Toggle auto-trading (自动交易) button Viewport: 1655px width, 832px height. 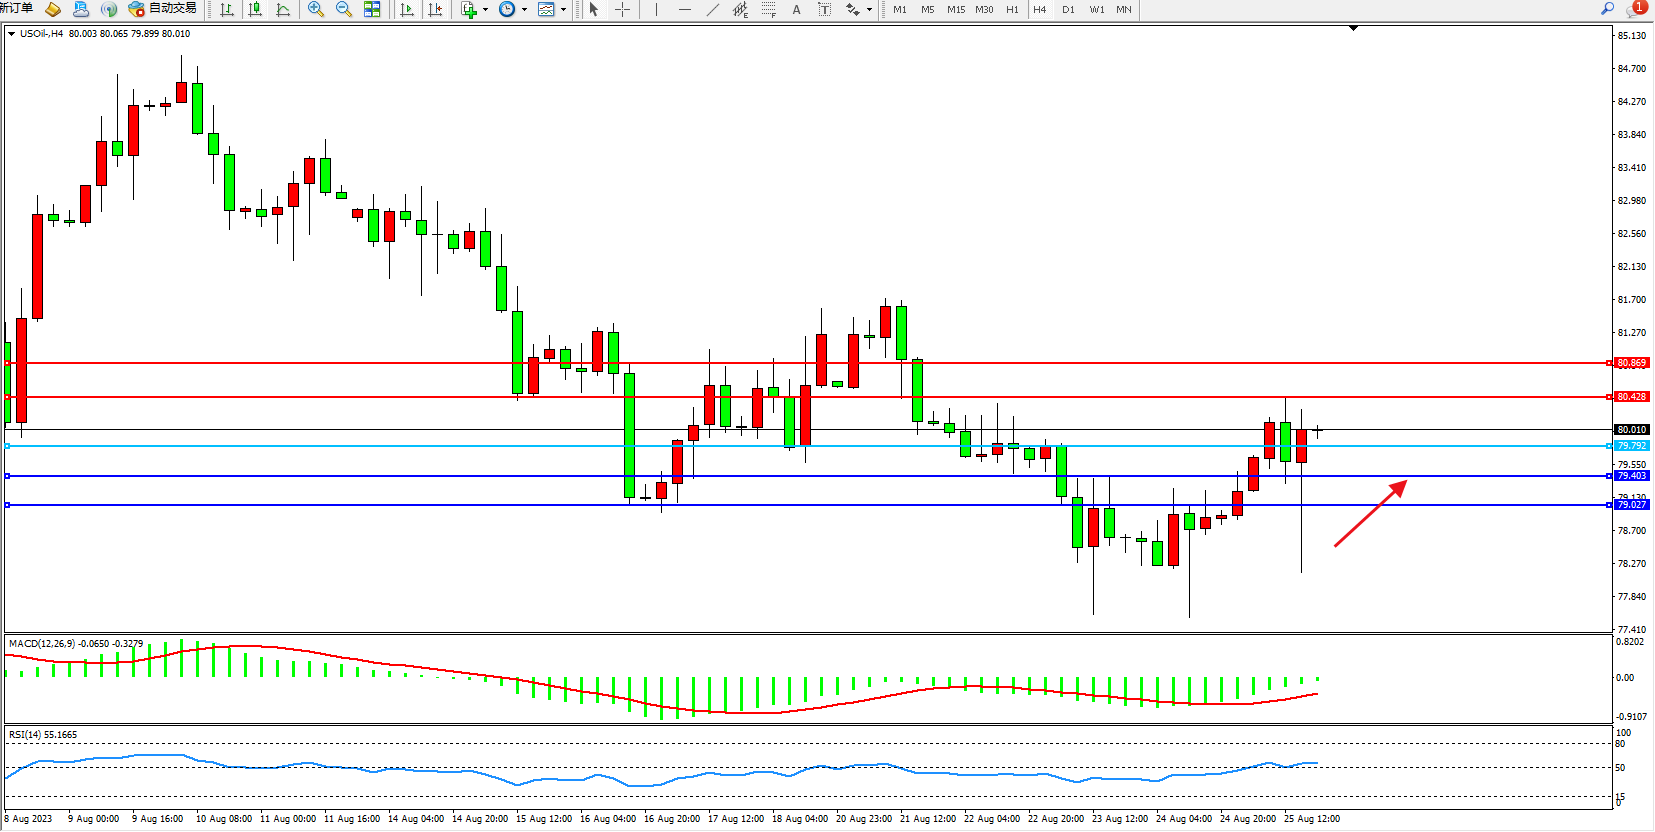(x=162, y=9)
